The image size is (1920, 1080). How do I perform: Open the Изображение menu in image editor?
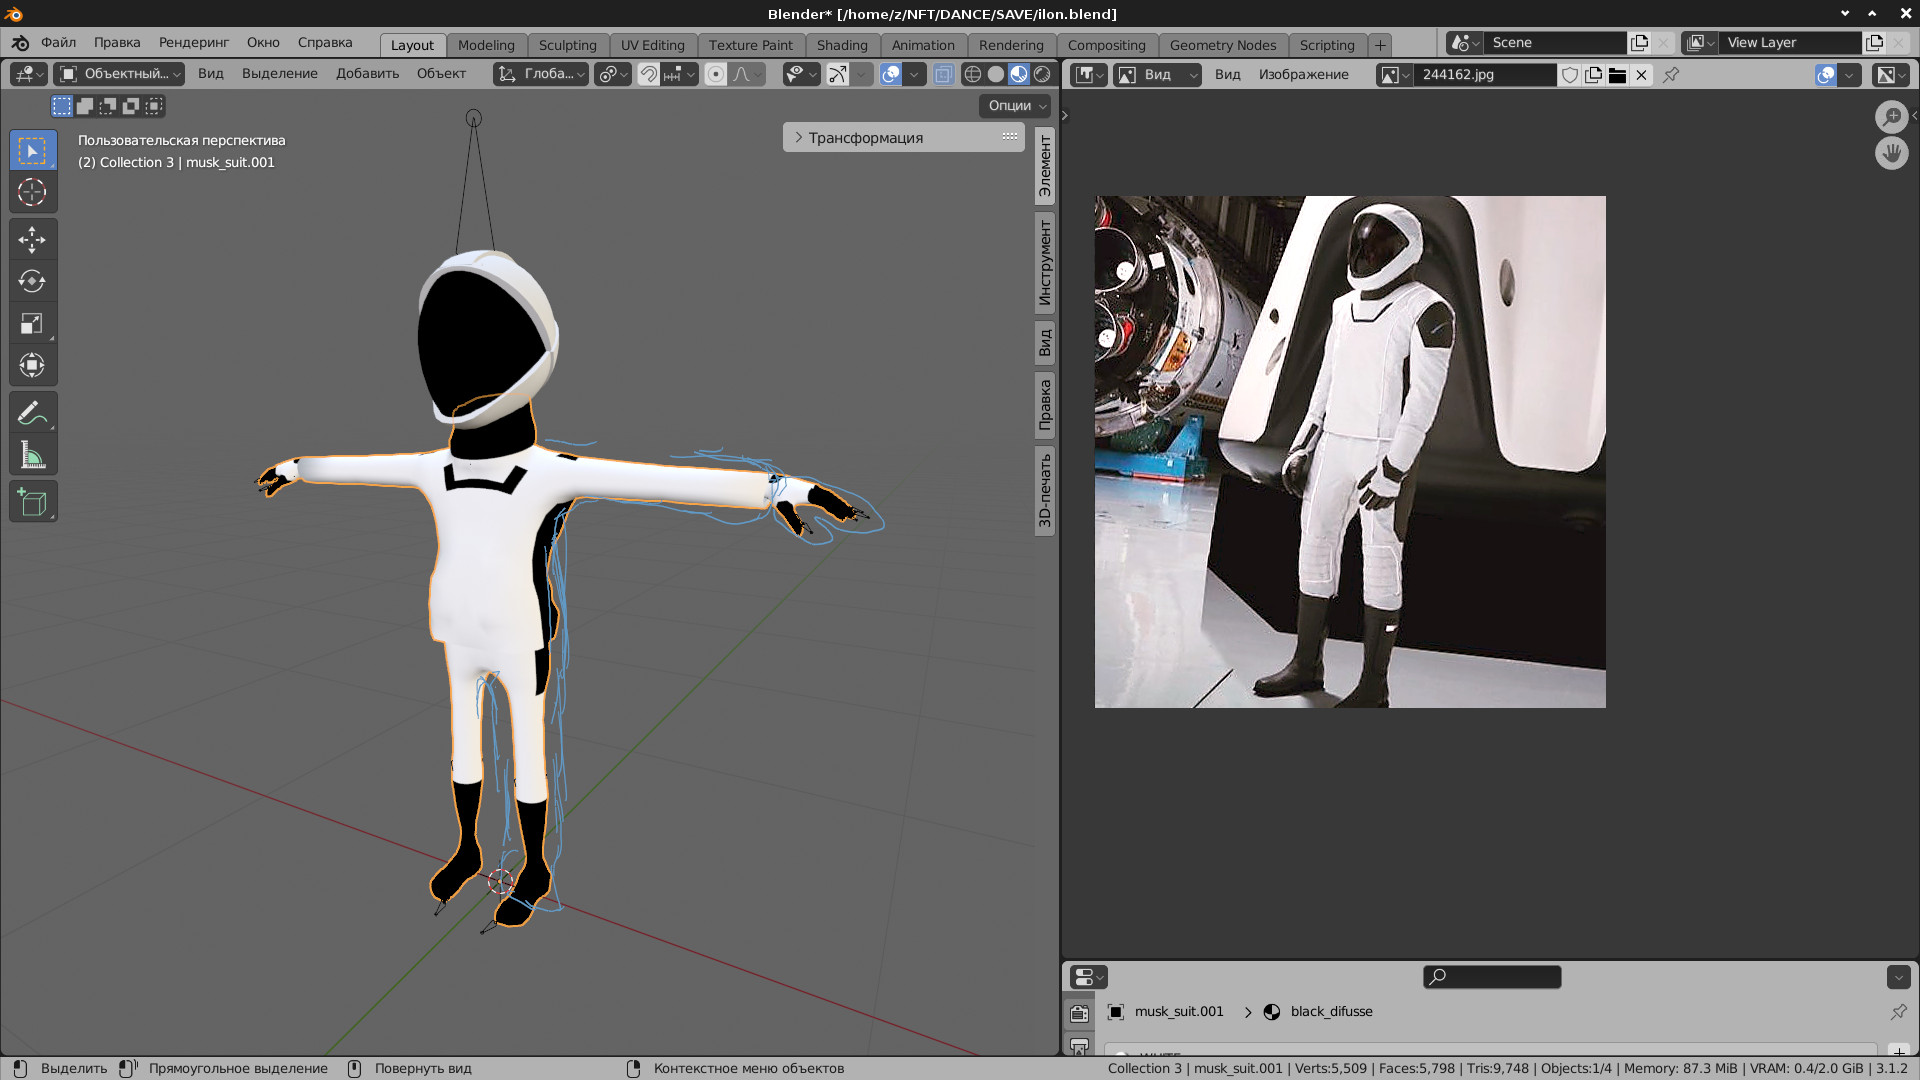click(x=1303, y=75)
